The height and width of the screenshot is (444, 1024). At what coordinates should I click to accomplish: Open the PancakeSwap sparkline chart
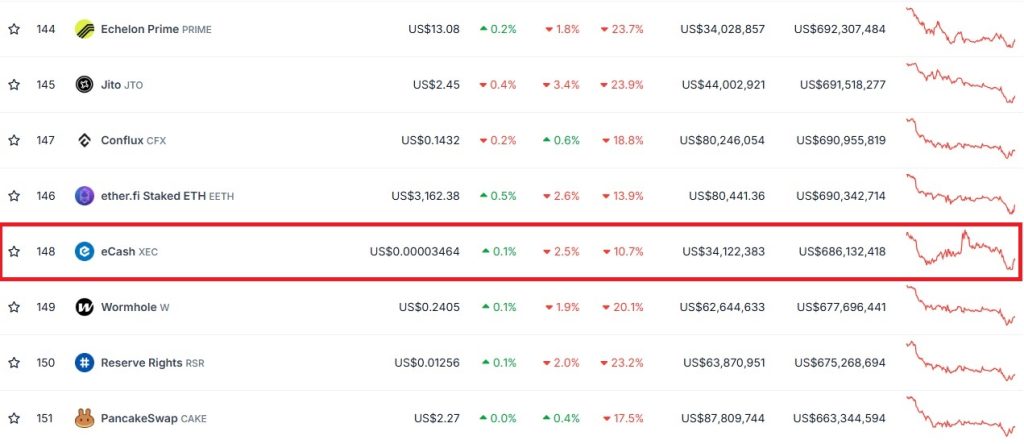[x=961, y=417]
